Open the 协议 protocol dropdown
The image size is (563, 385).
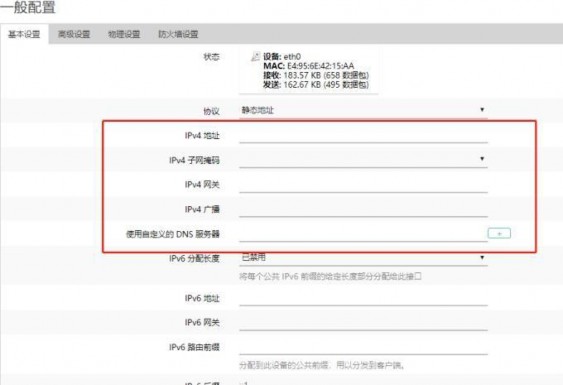[363, 110]
